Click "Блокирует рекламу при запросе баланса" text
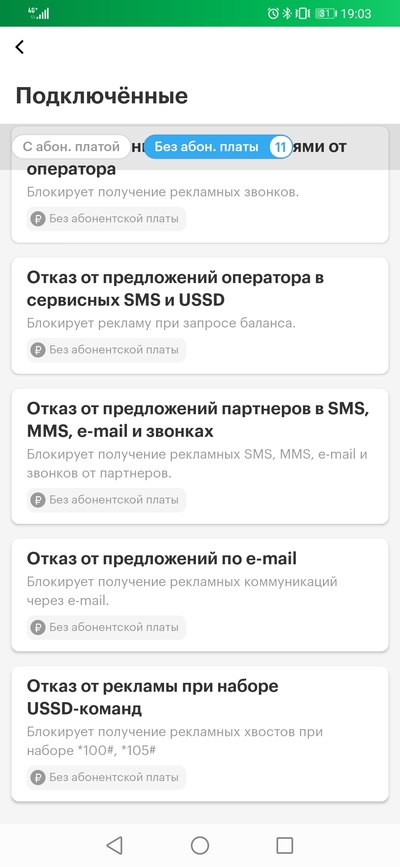 tap(161, 323)
